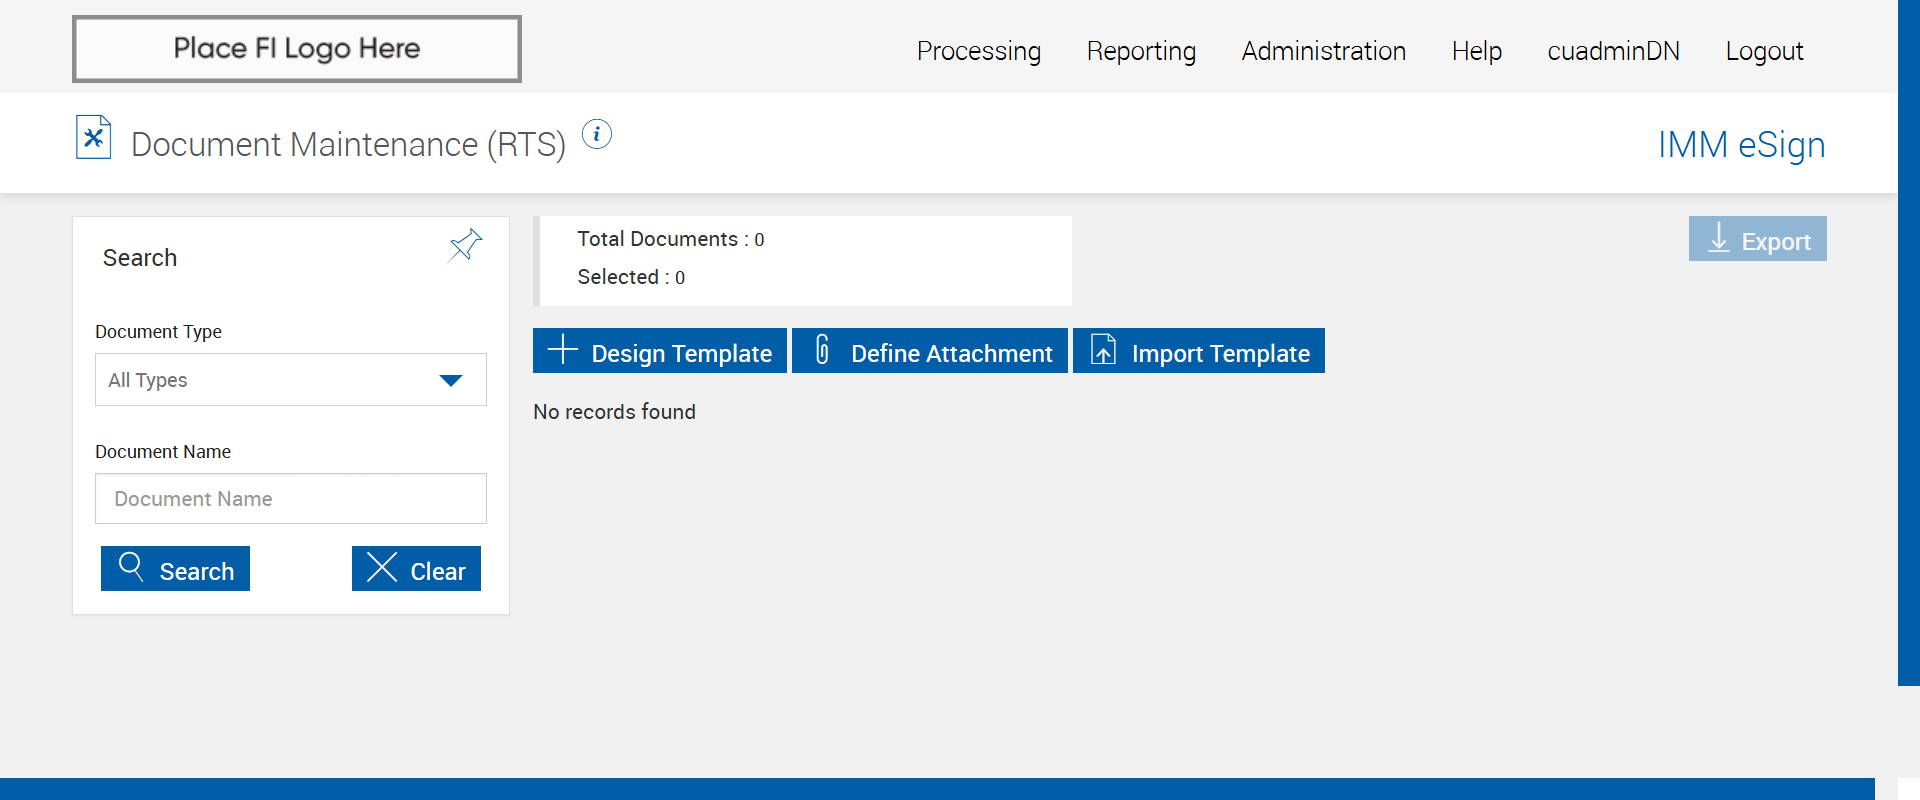This screenshot has height=800, width=1920.
Task: Click the magnifier icon on Search button
Action: click(131, 567)
